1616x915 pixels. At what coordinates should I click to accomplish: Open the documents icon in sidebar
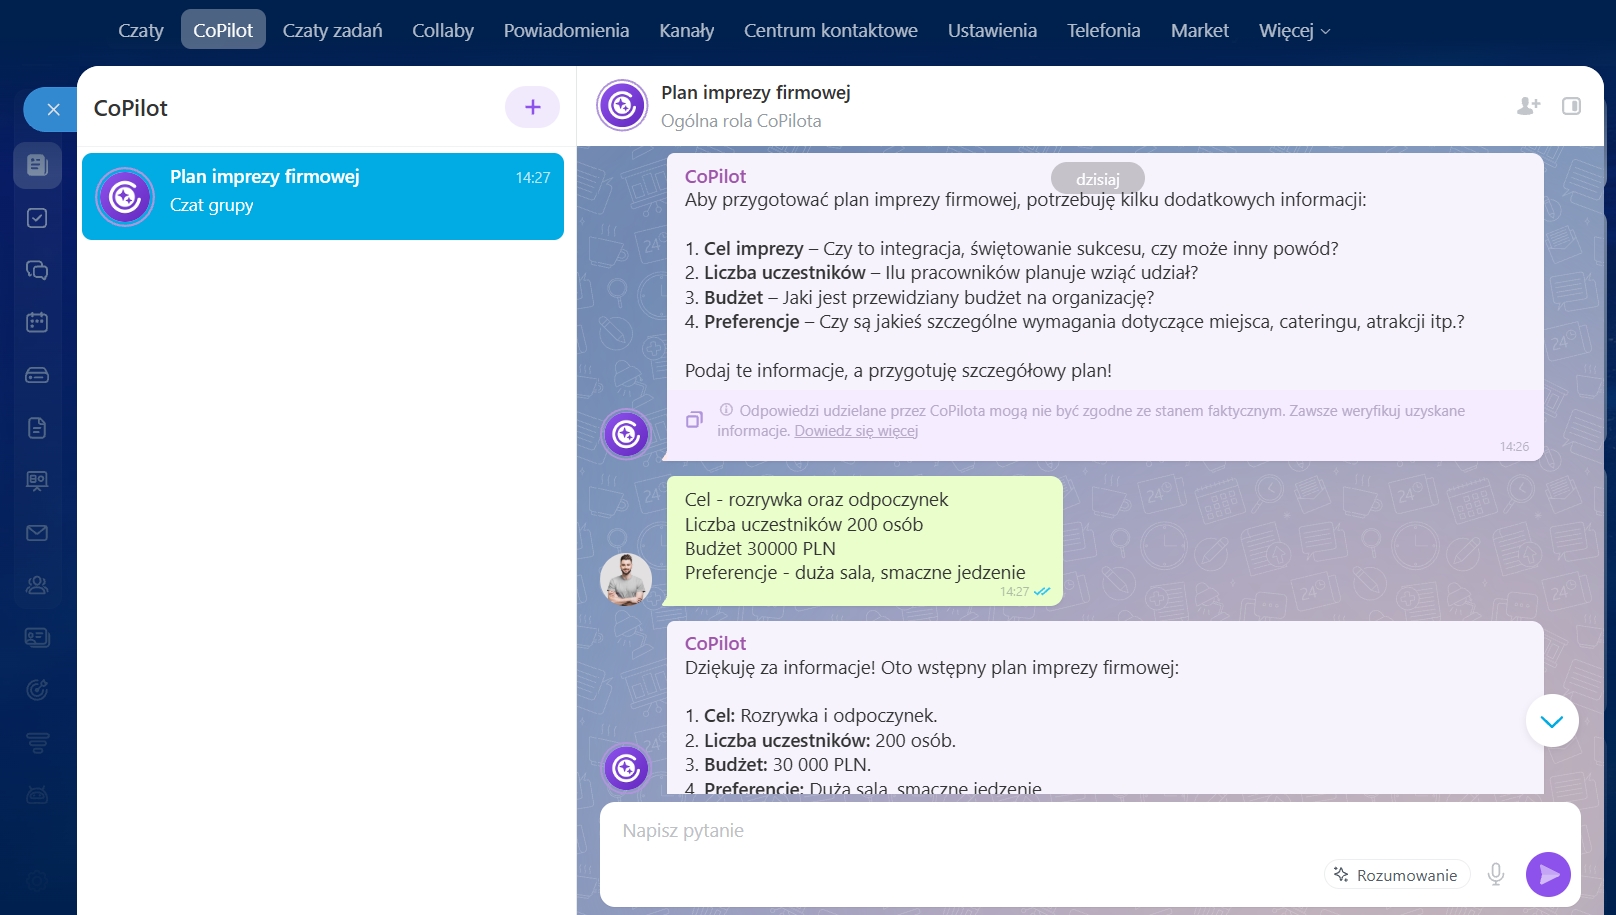tap(37, 428)
